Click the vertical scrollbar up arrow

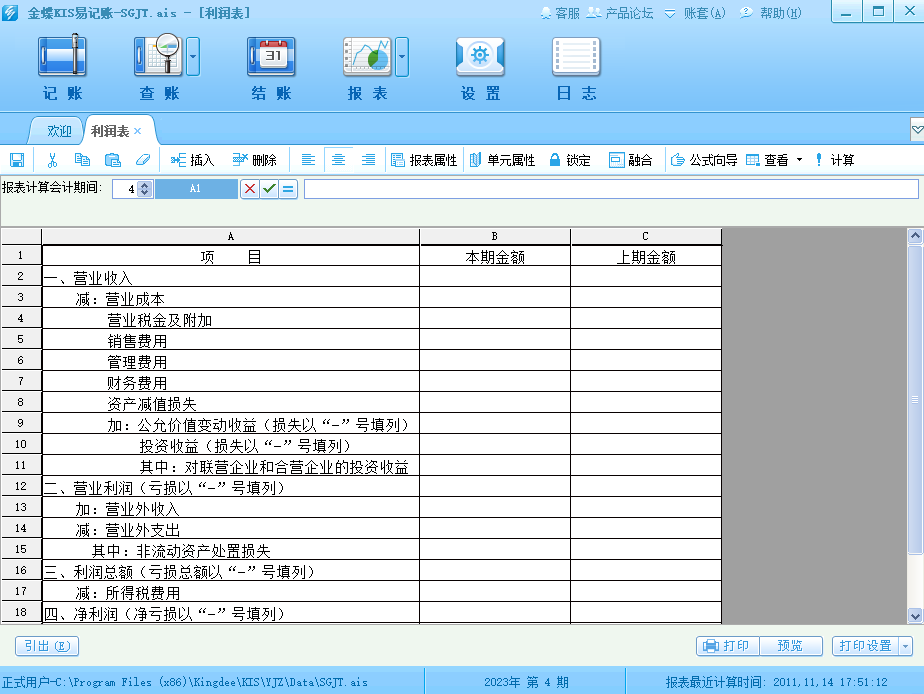[915, 236]
